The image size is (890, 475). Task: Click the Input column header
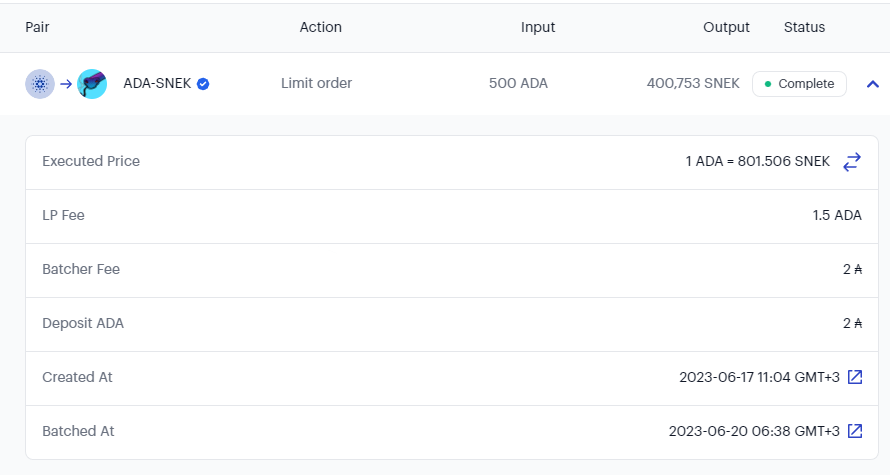538,27
